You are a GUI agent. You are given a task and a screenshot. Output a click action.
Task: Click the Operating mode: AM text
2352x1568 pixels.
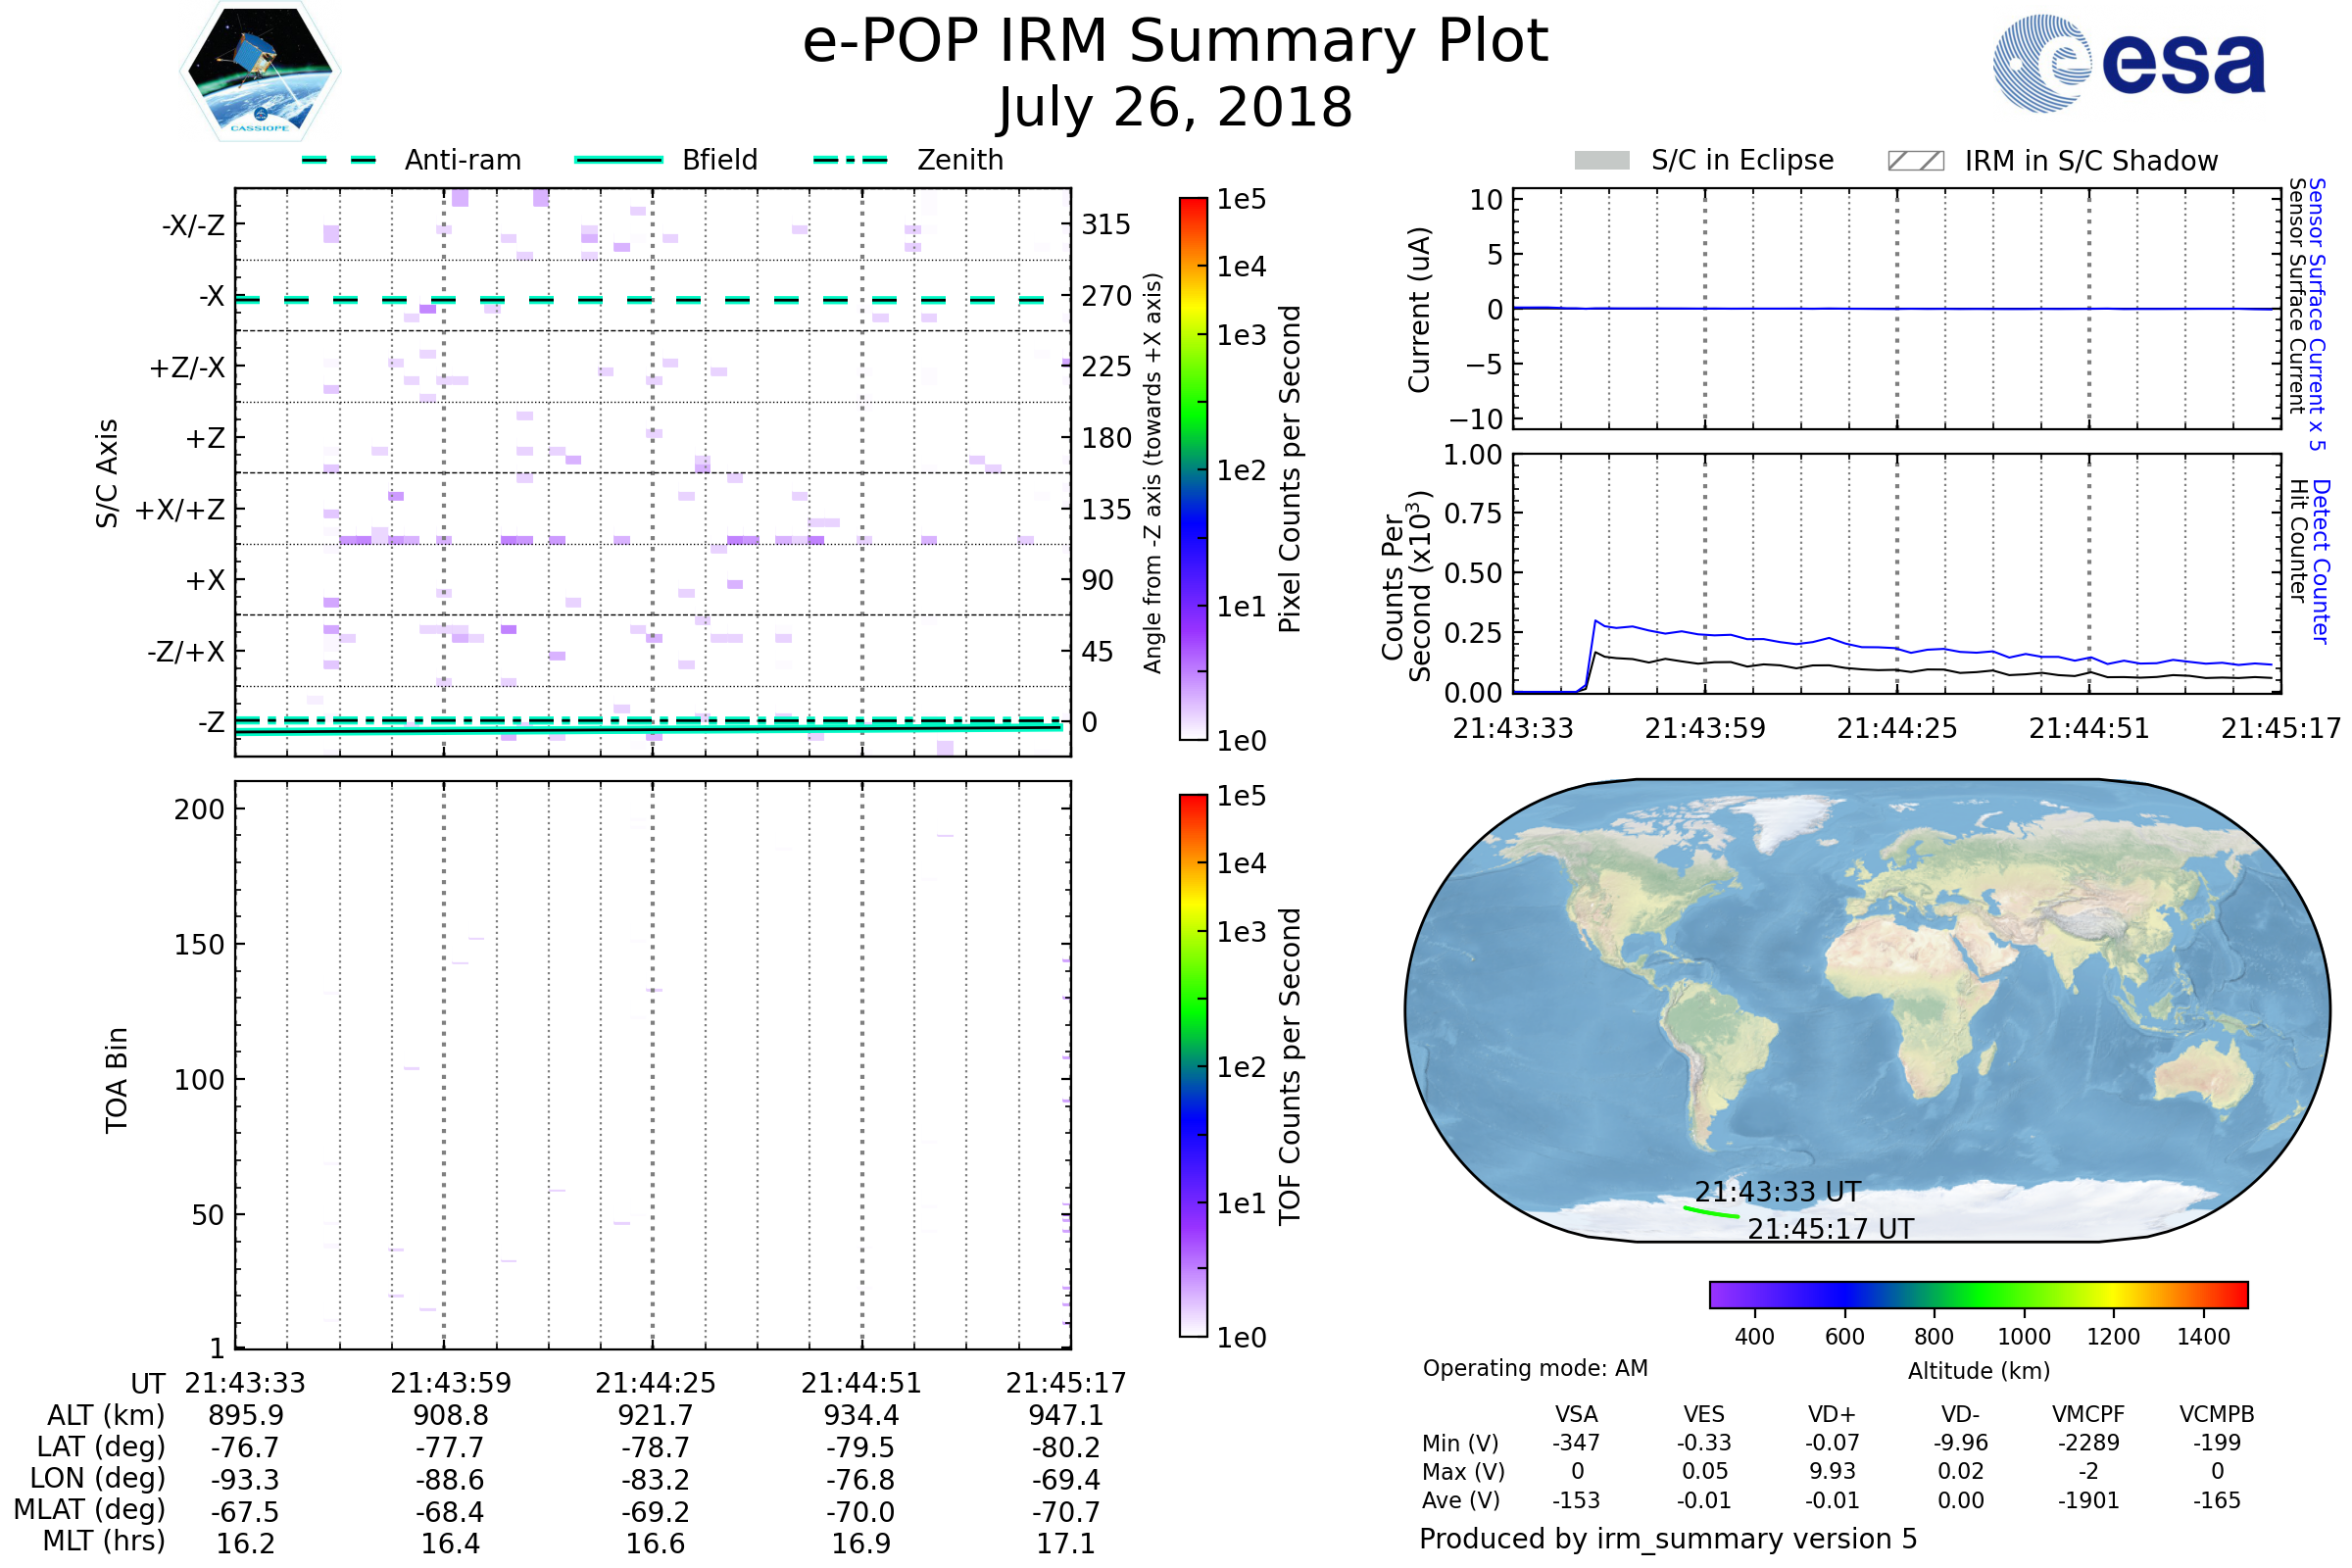1535,1368
